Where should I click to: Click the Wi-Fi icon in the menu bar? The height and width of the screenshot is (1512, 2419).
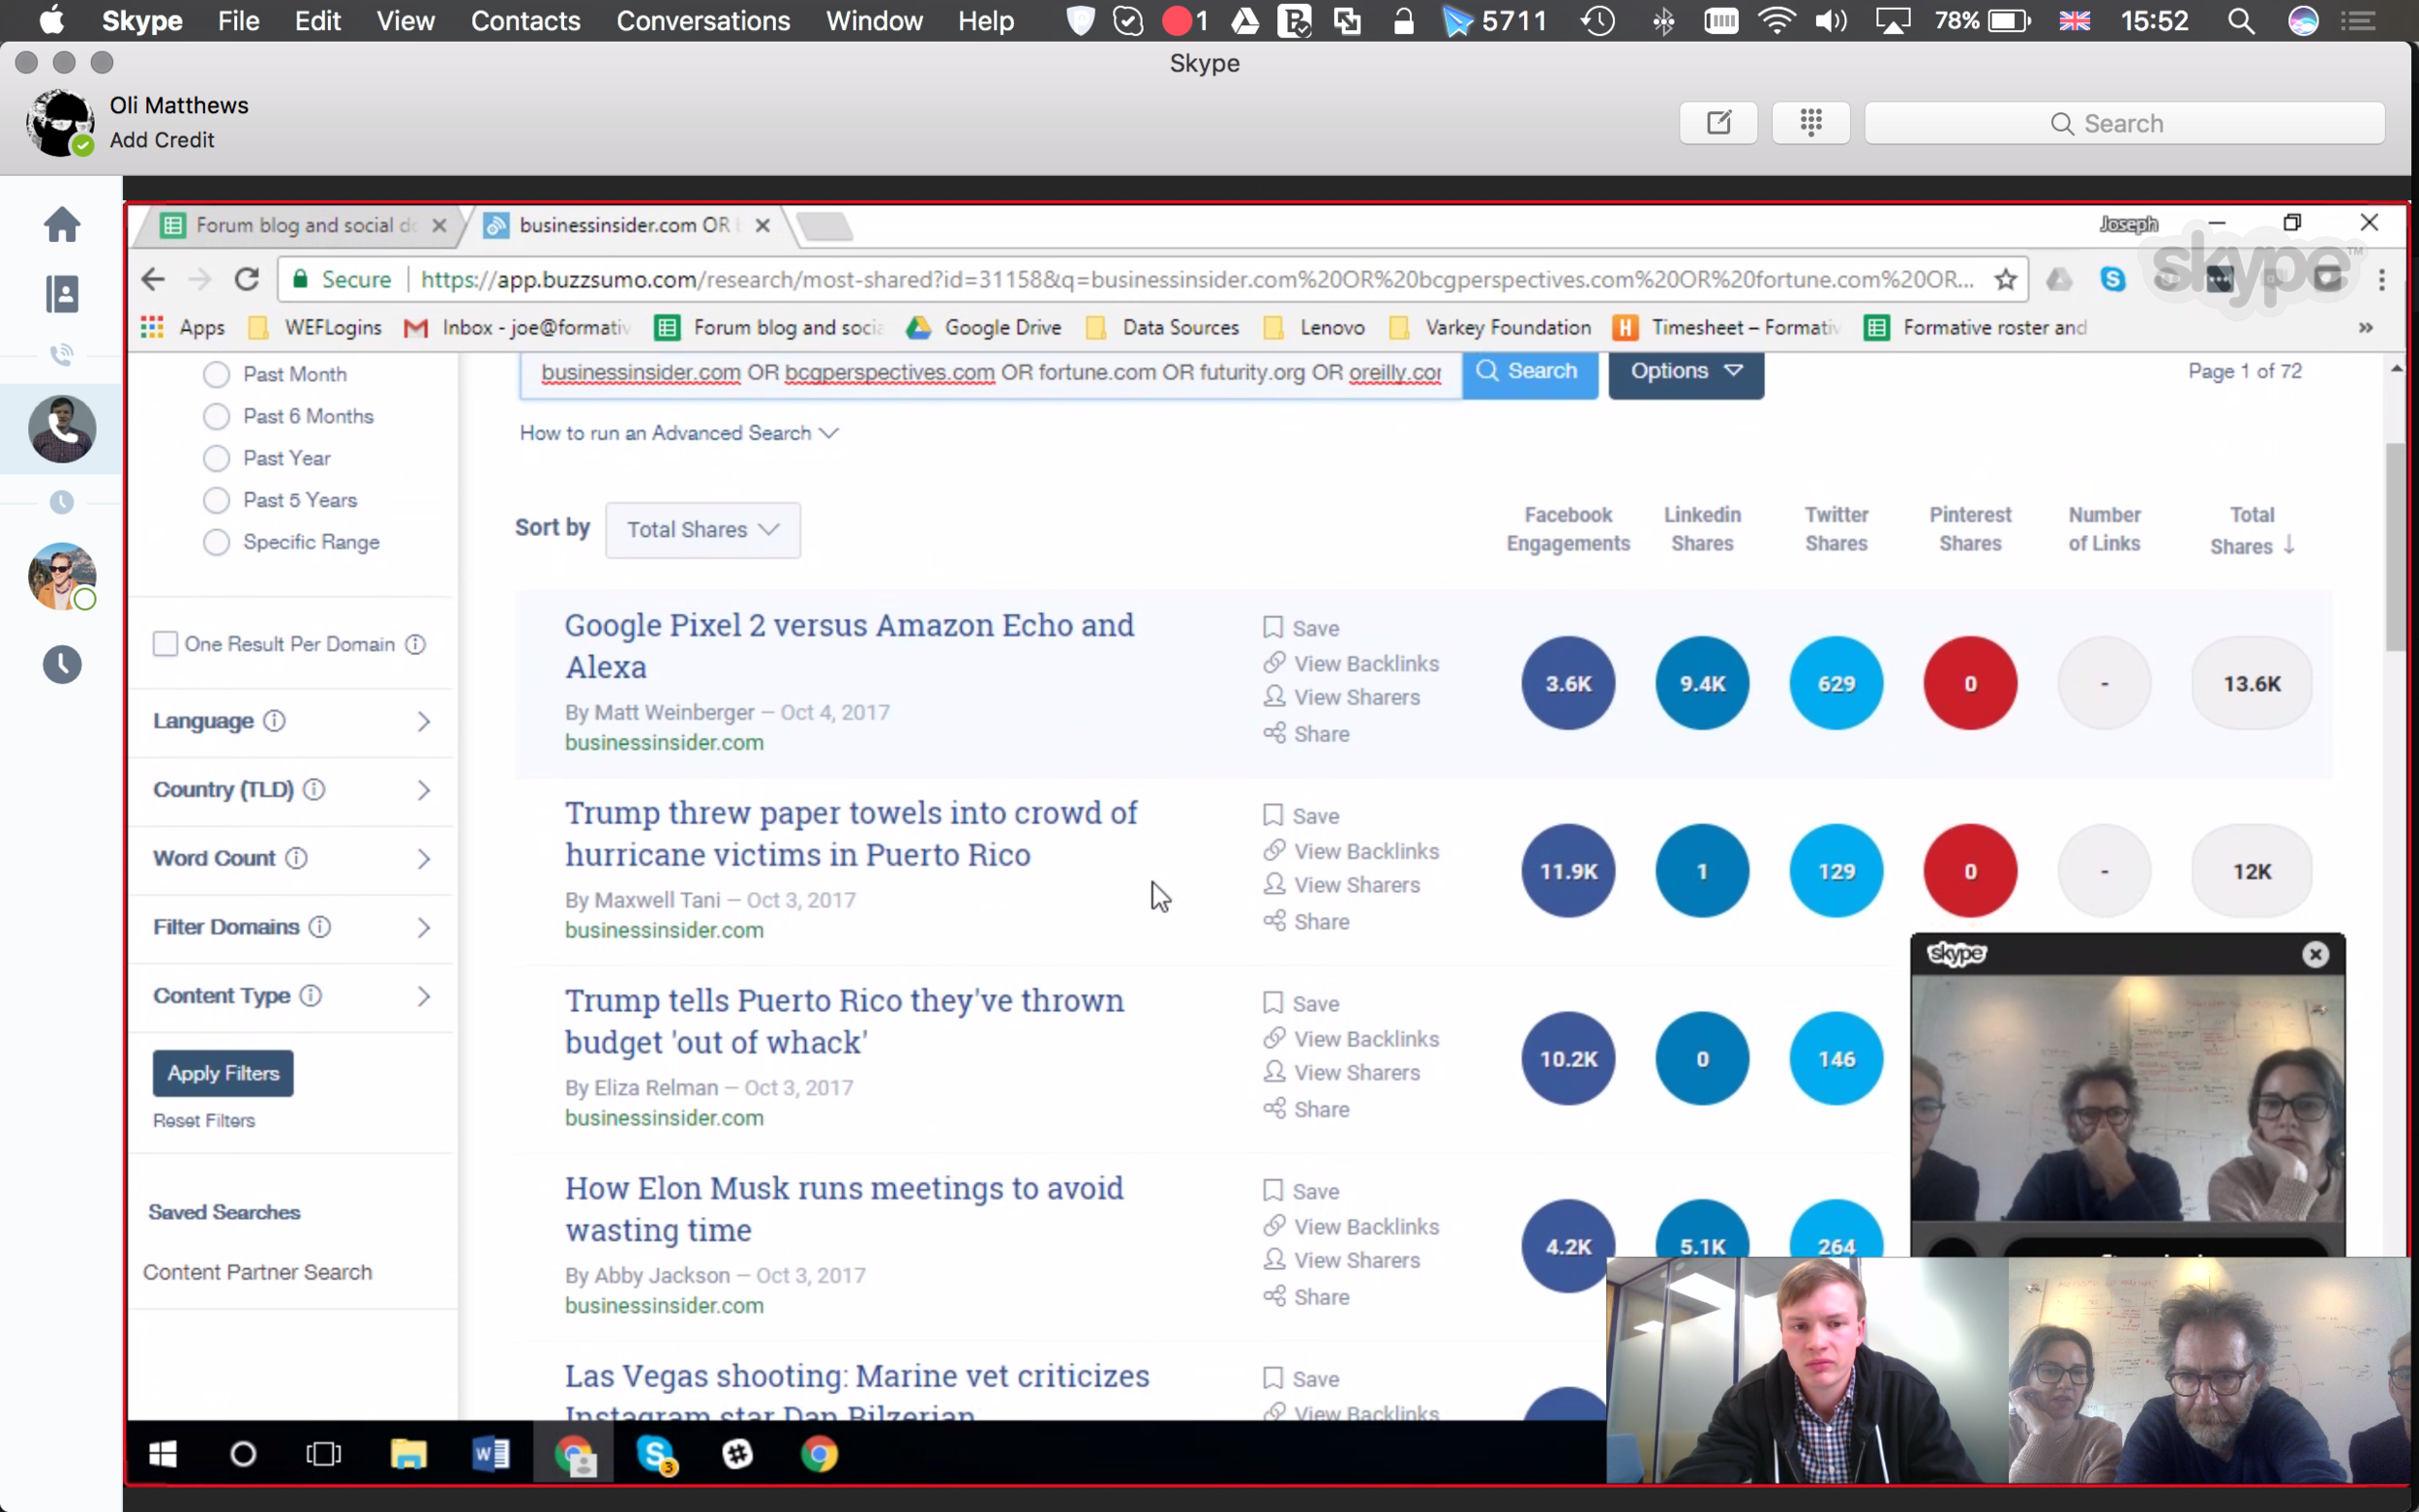click(x=1776, y=20)
